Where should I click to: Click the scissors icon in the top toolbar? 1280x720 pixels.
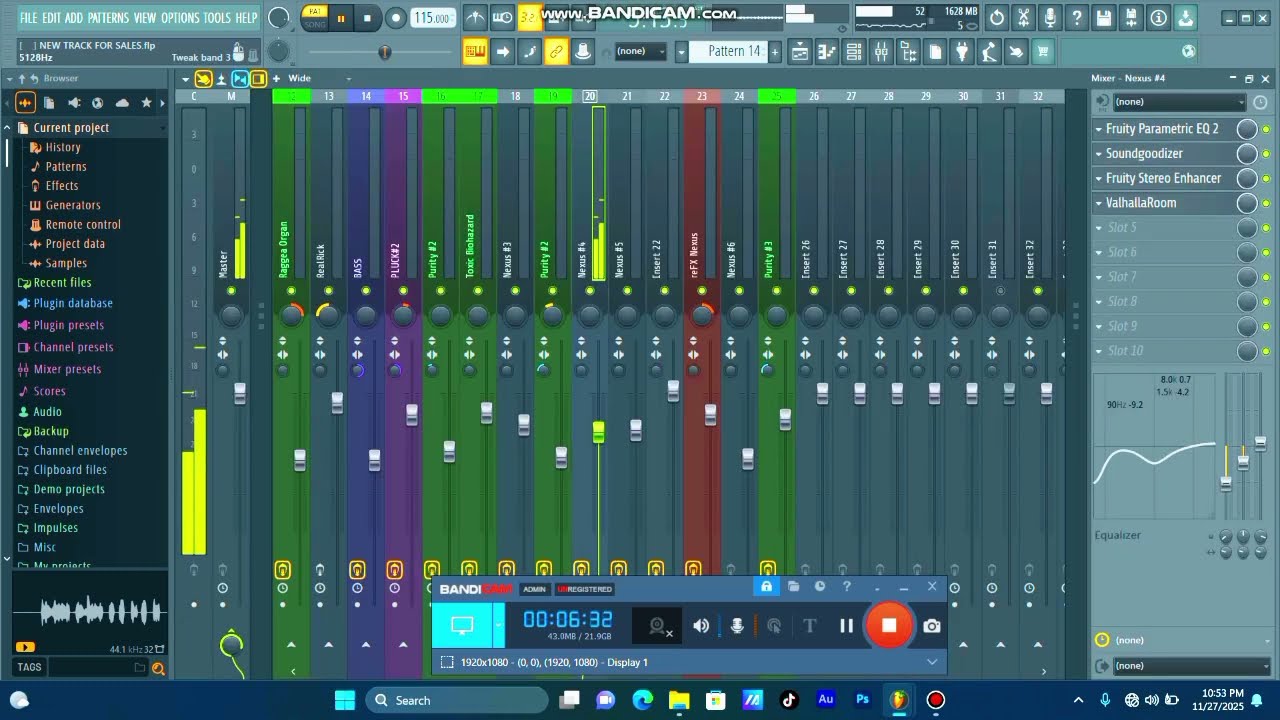1024,18
